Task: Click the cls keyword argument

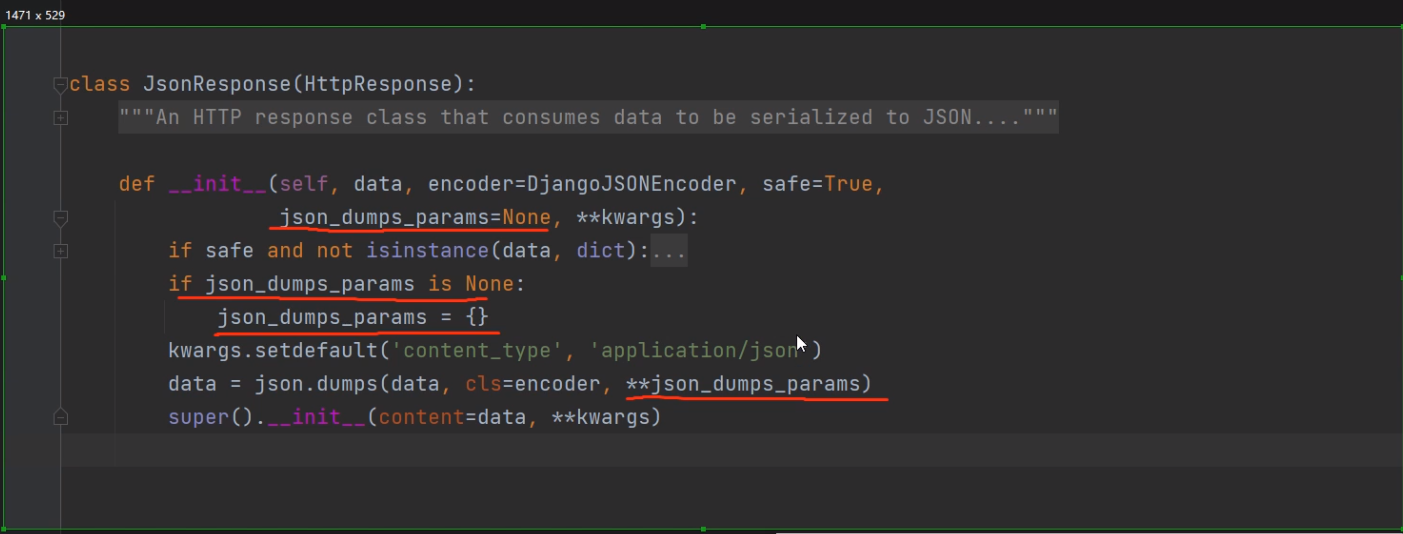Action: coord(483,384)
